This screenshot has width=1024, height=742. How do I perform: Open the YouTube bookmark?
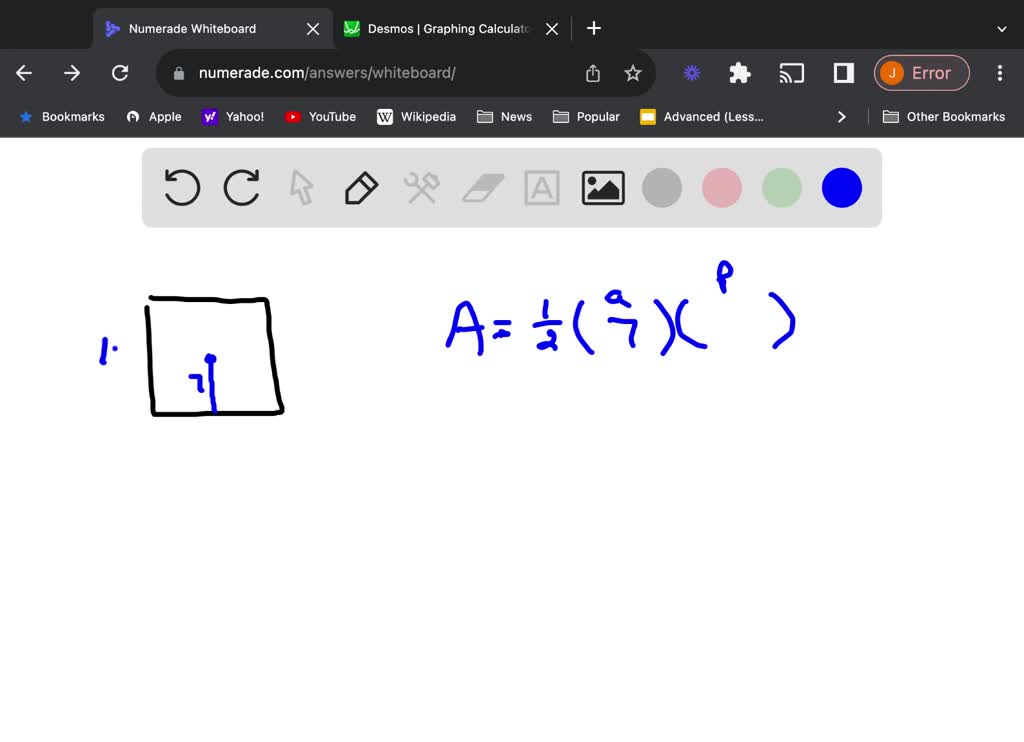320,116
